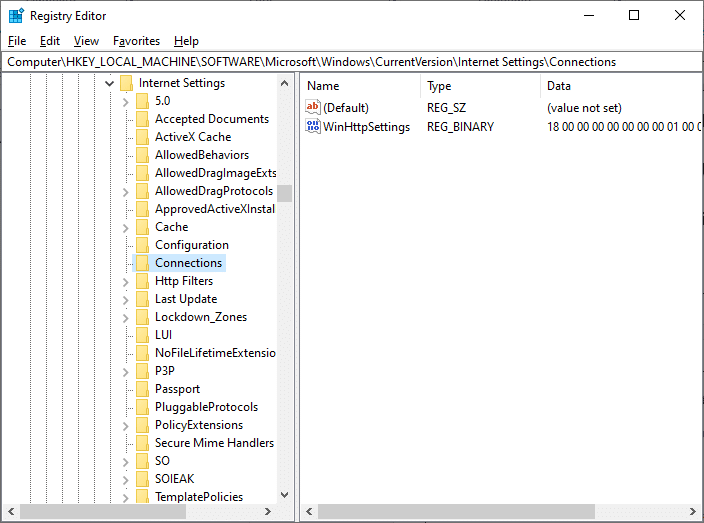Open the File menu
Screen dimensions: 704x523
coord(17,41)
